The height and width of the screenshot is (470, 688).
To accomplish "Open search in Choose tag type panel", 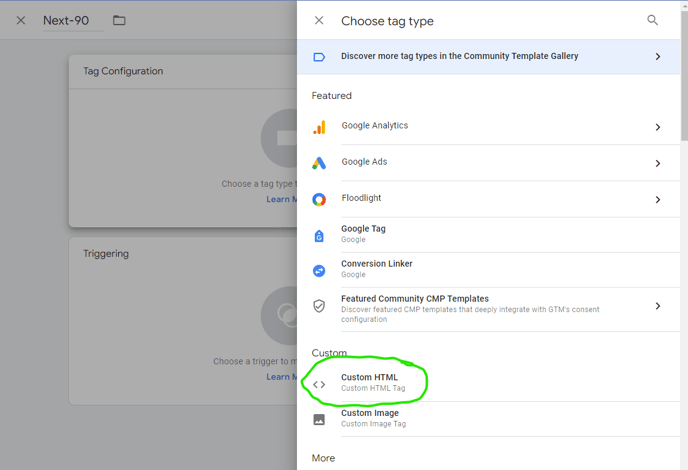I will (652, 20).
